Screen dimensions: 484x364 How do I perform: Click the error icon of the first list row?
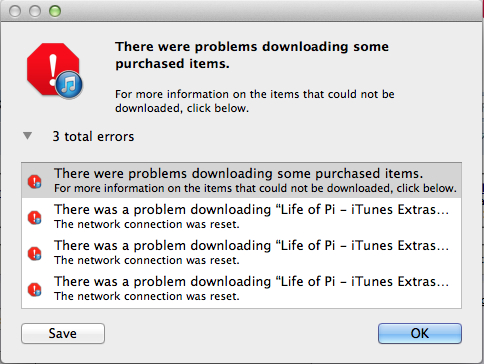[35, 181]
